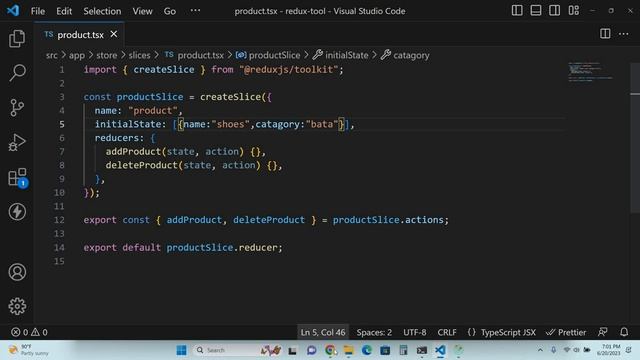The height and width of the screenshot is (360, 640).
Task: Open the Source Control view
Action: (x=17, y=108)
